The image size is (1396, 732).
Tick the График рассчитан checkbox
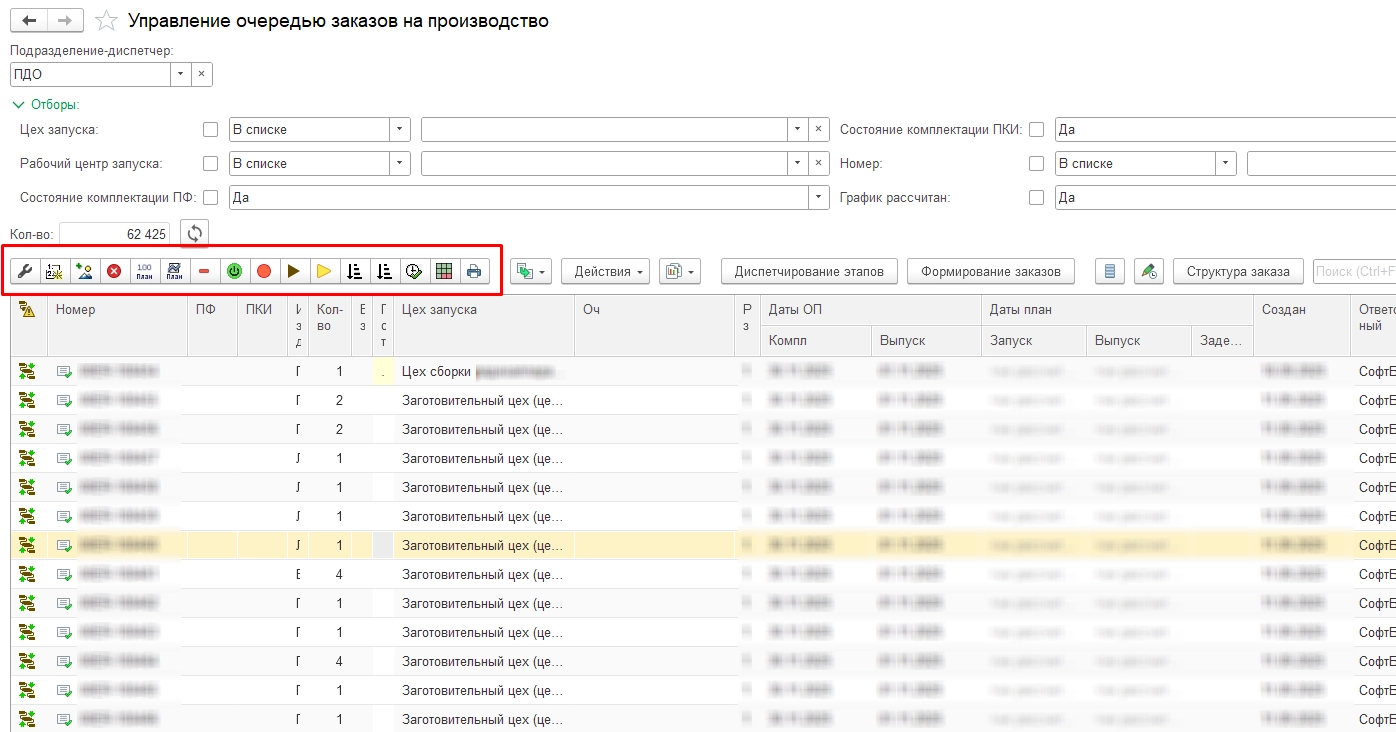tap(1037, 198)
